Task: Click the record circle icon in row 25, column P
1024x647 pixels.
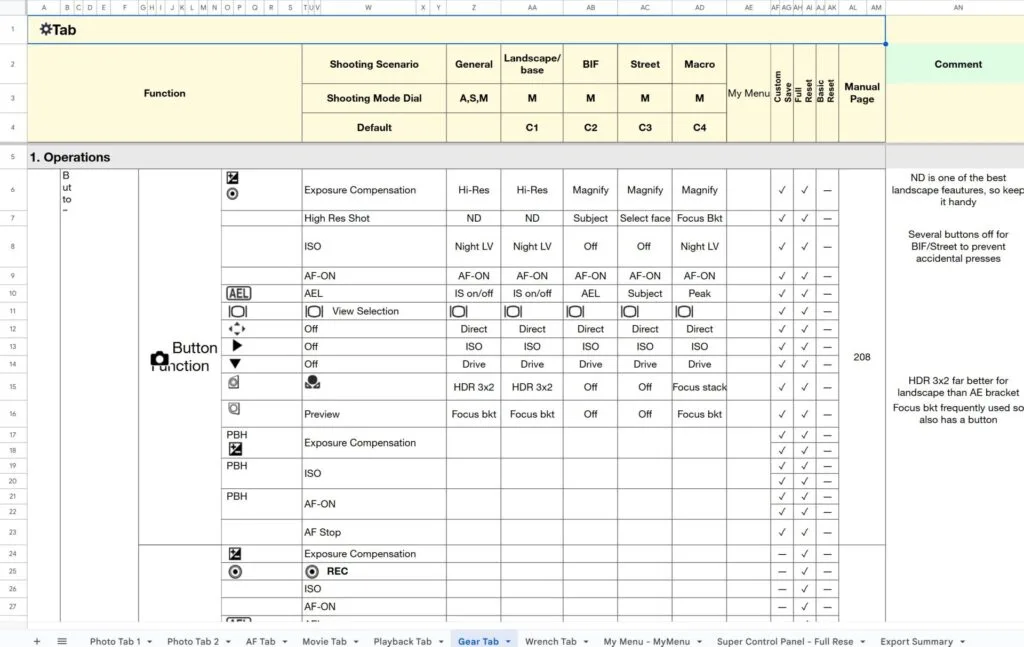Action: click(235, 572)
